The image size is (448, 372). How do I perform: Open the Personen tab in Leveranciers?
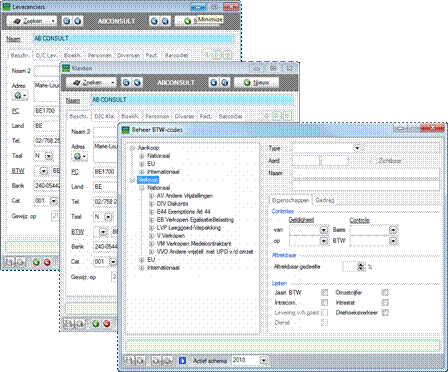(x=100, y=55)
